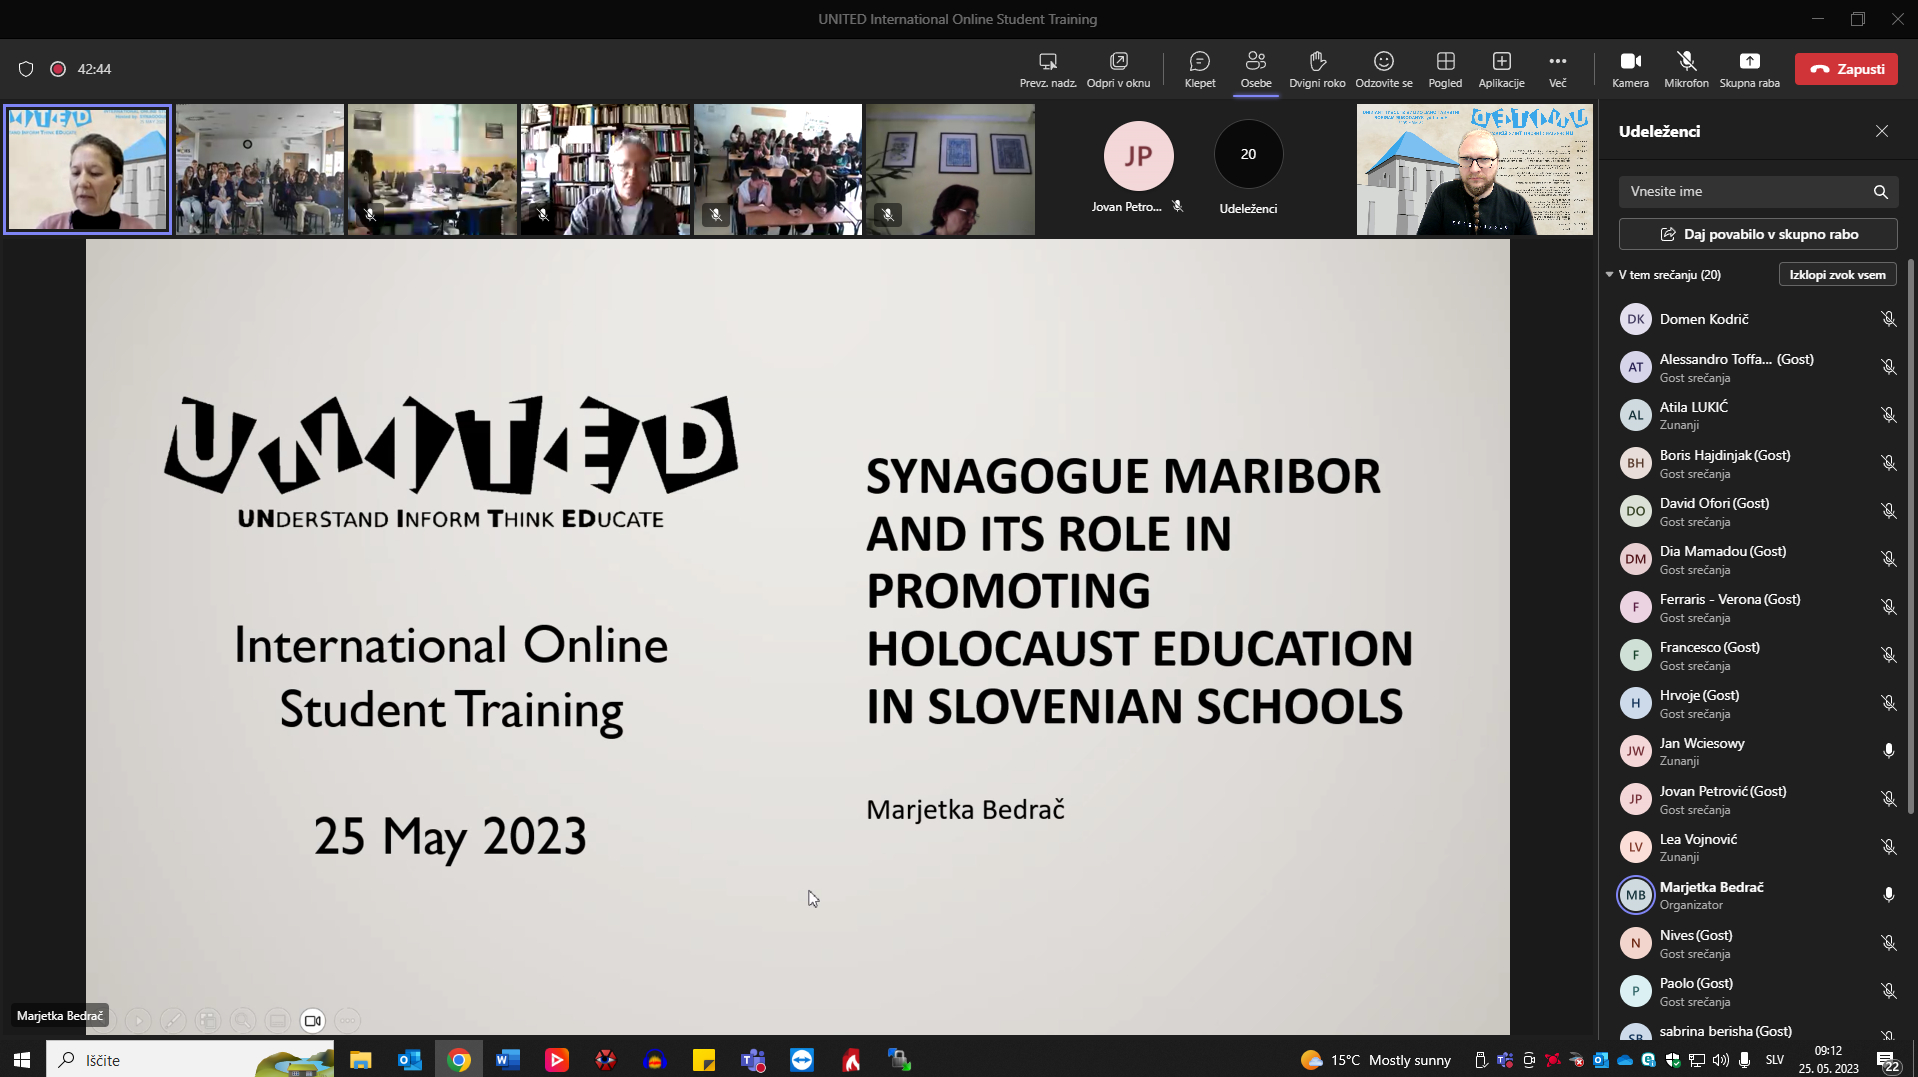Screen dimensions: 1918x1077
Task: Toggle the Osebe participants panel
Action: point(1256,69)
